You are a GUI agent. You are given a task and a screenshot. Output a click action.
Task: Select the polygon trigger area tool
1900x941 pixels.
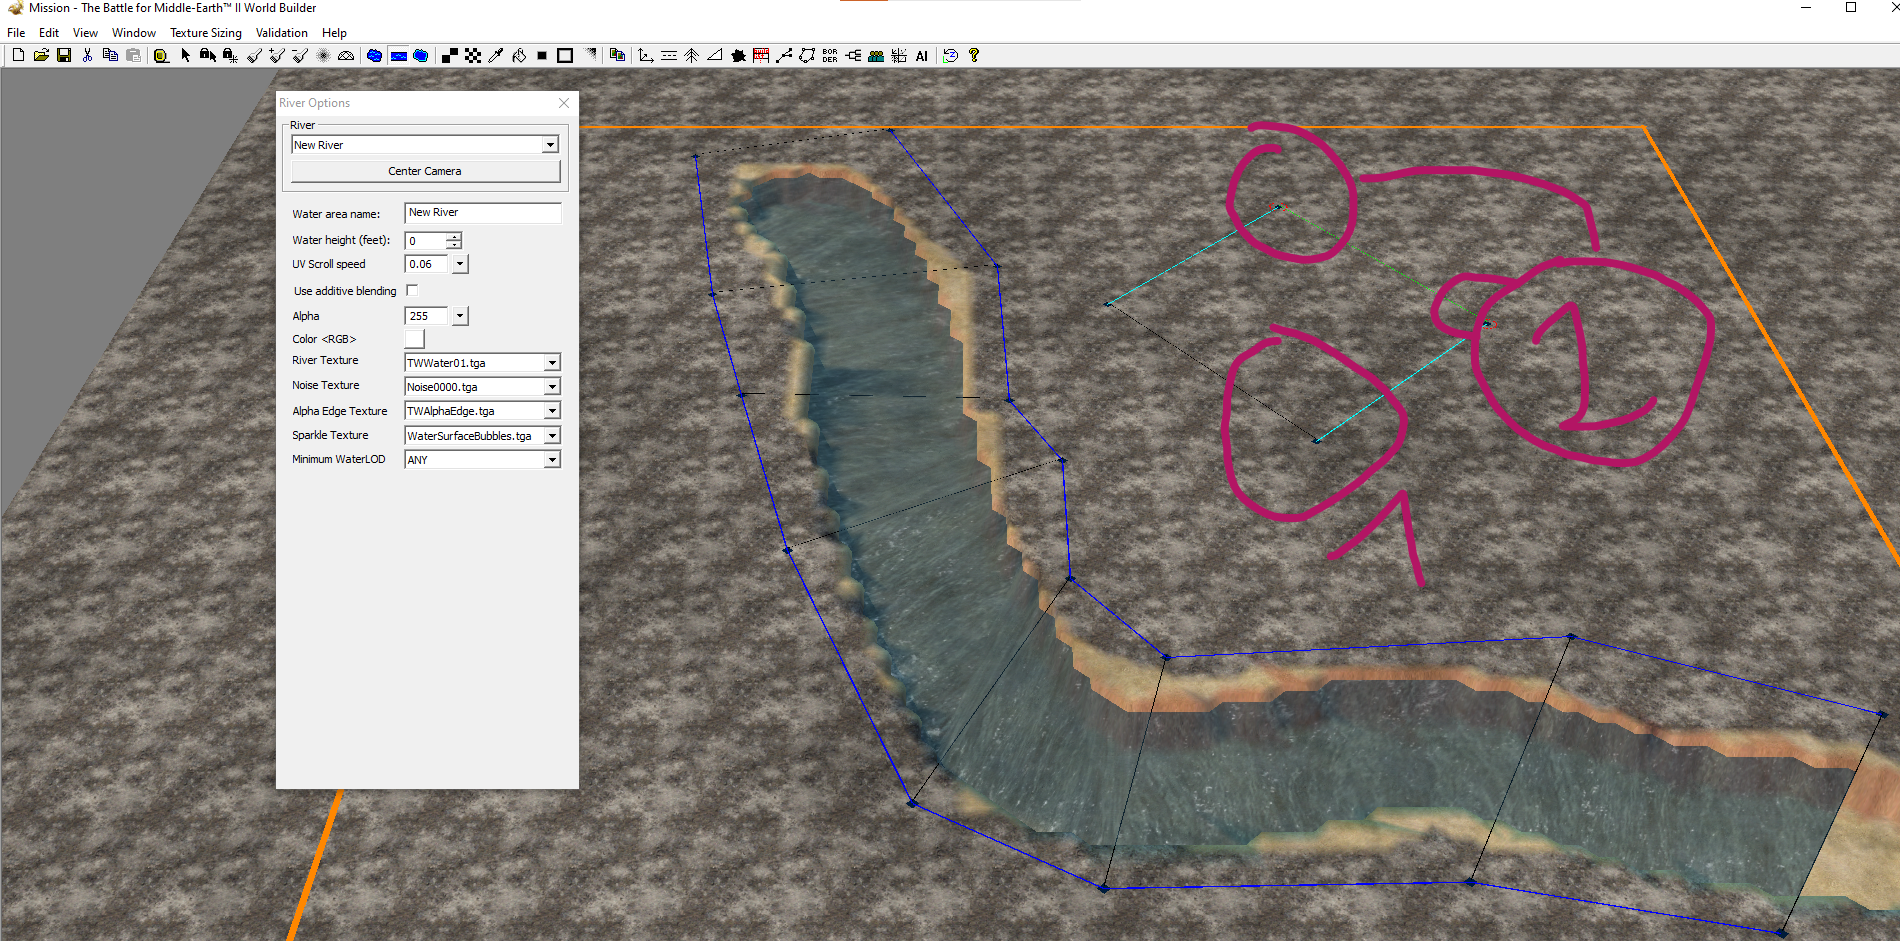coord(807,55)
